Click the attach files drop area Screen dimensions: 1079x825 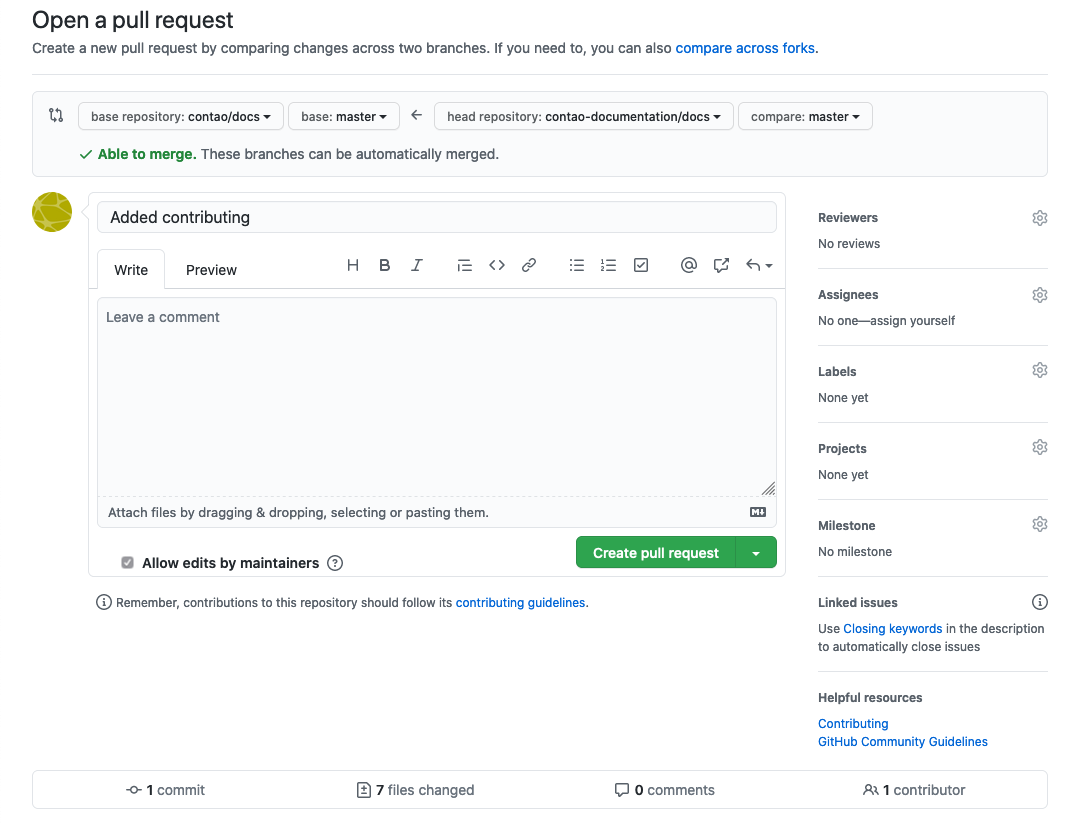437,513
